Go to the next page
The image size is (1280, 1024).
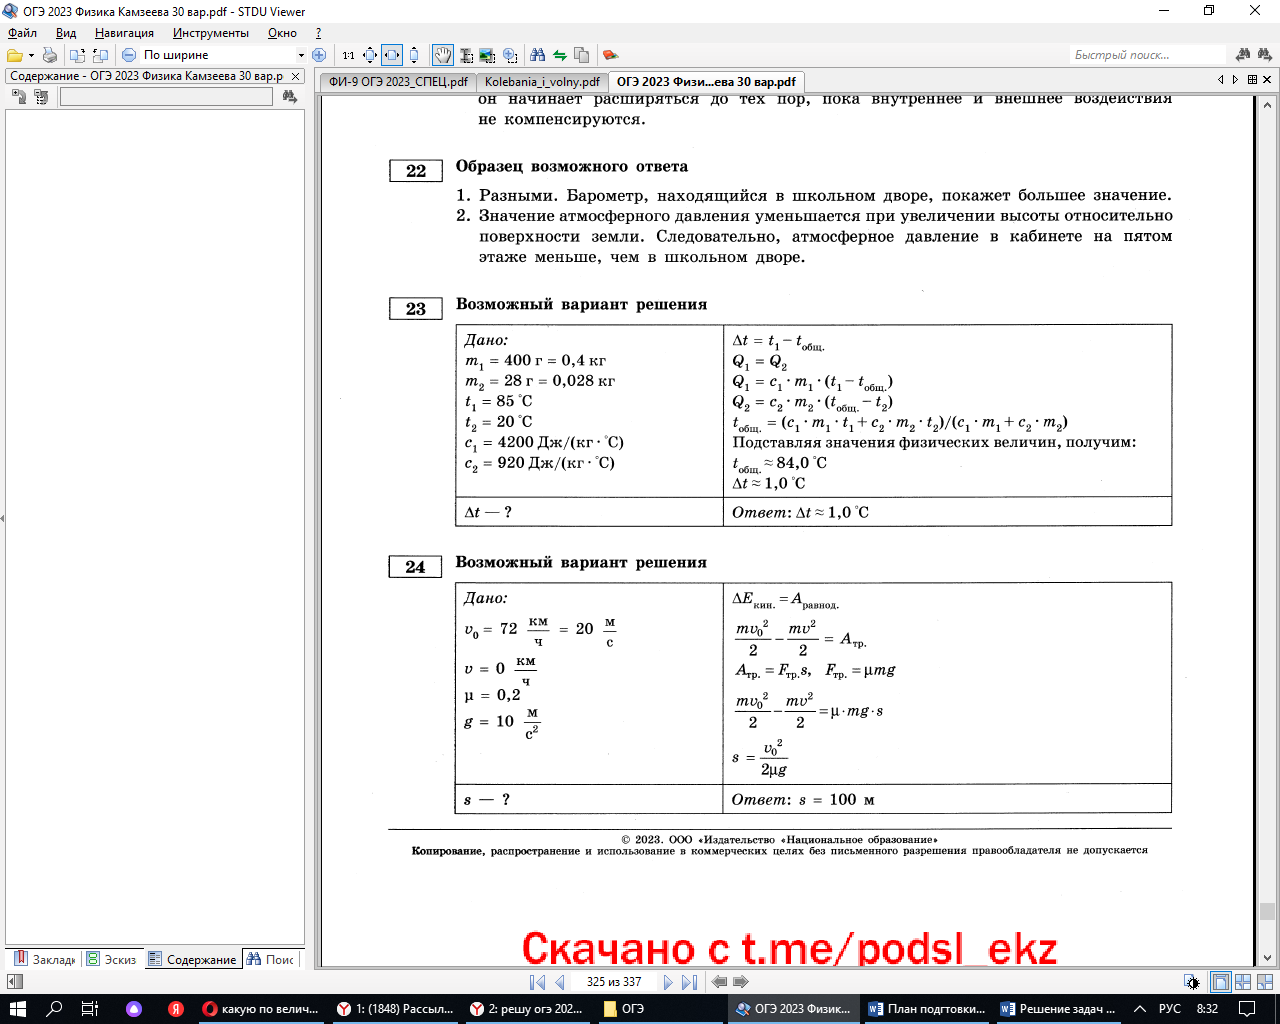pyautogui.click(x=668, y=982)
